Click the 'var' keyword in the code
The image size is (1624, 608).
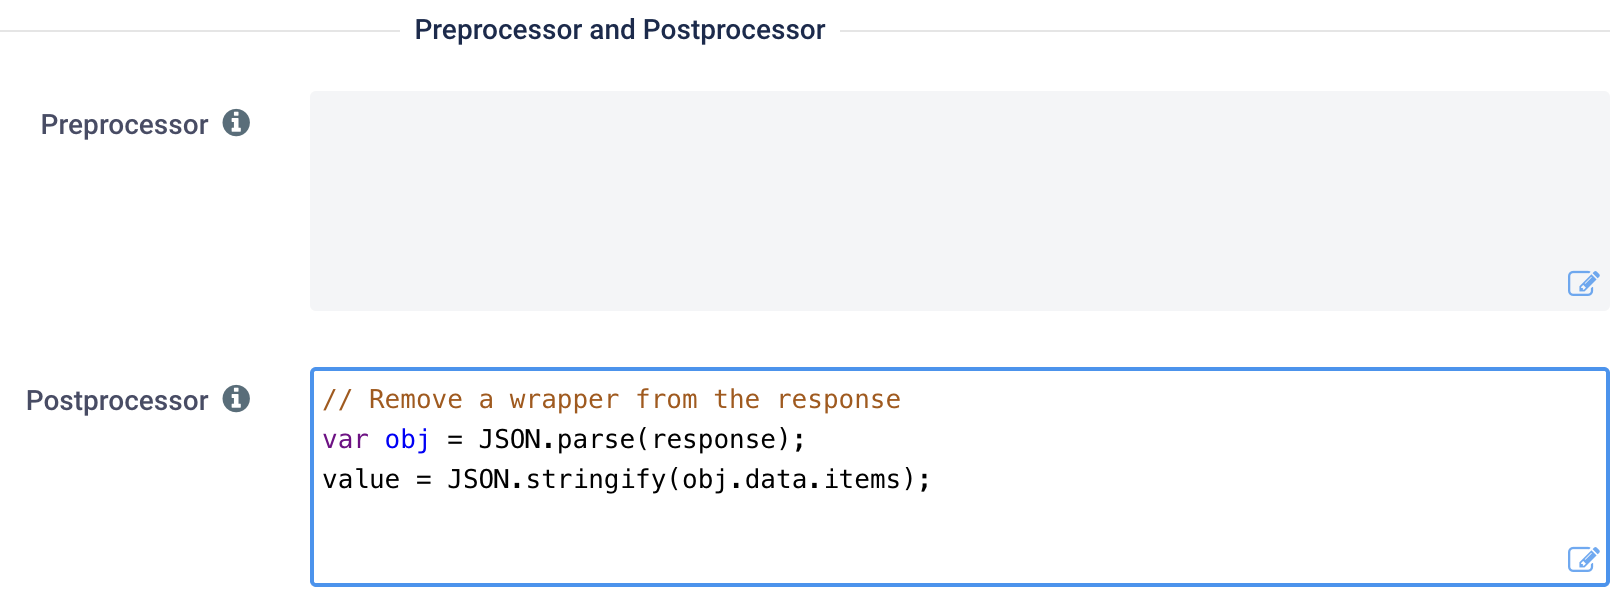pyautogui.click(x=345, y=439)
